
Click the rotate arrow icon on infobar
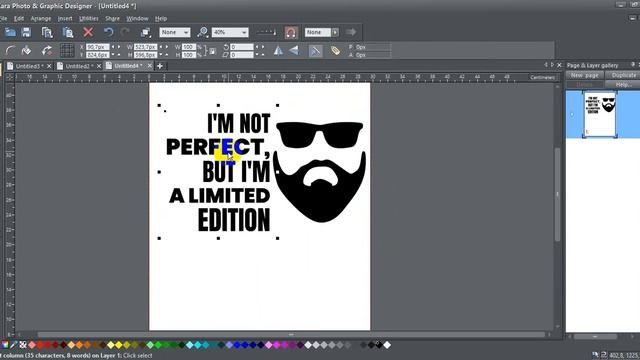[x=47, y=51]
